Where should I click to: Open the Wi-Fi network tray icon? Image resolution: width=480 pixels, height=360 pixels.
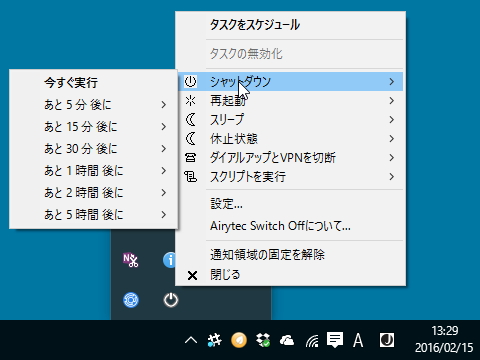click(x=312, y=341)
